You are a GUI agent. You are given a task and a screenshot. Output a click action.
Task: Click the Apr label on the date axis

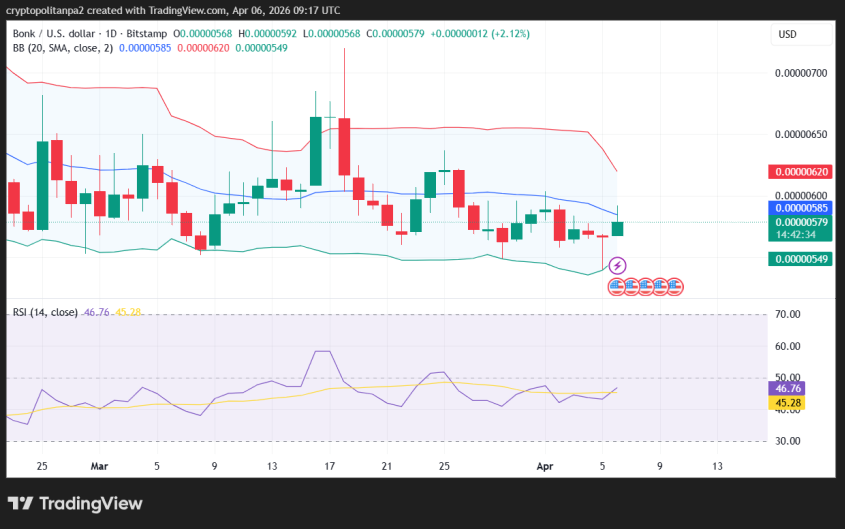coord(545,466)
